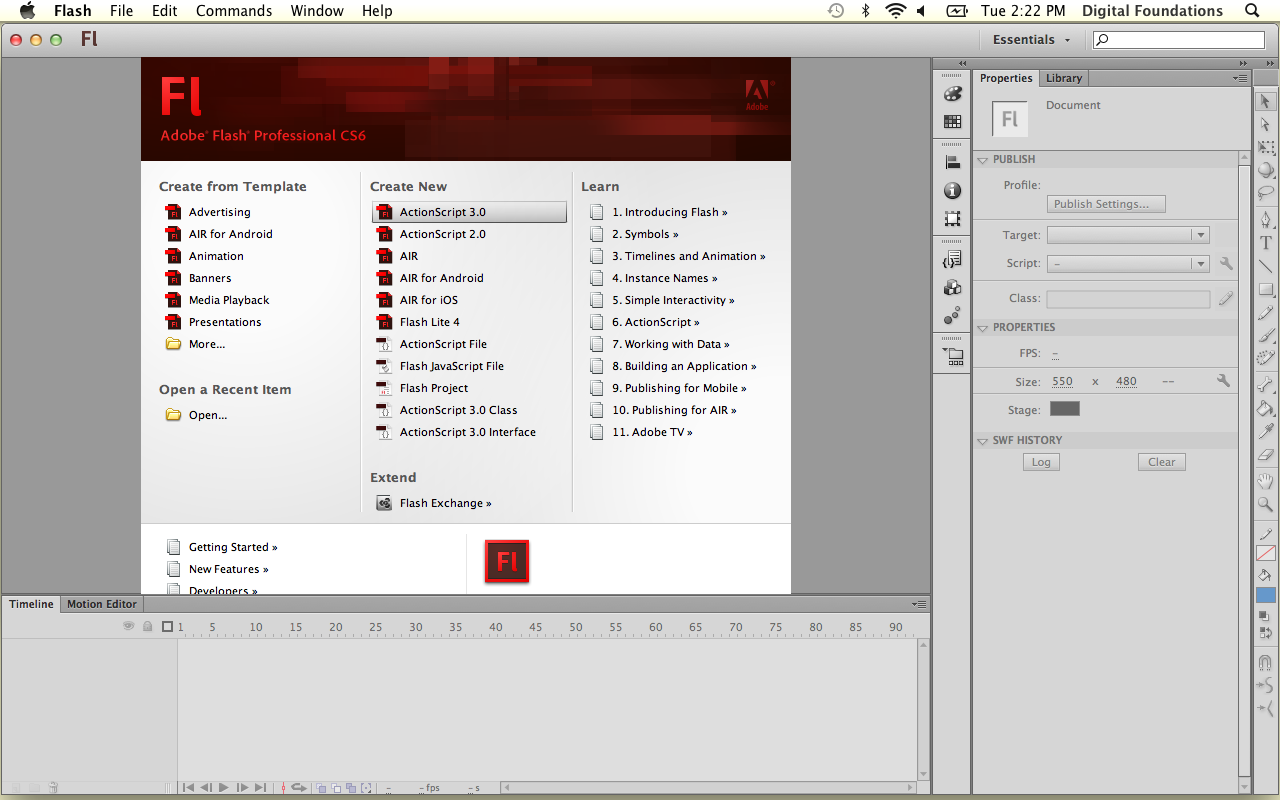Create a new ActionScript 3.0 document
The height and width of the screenshot is (800, 1280).
pos(442,212)
